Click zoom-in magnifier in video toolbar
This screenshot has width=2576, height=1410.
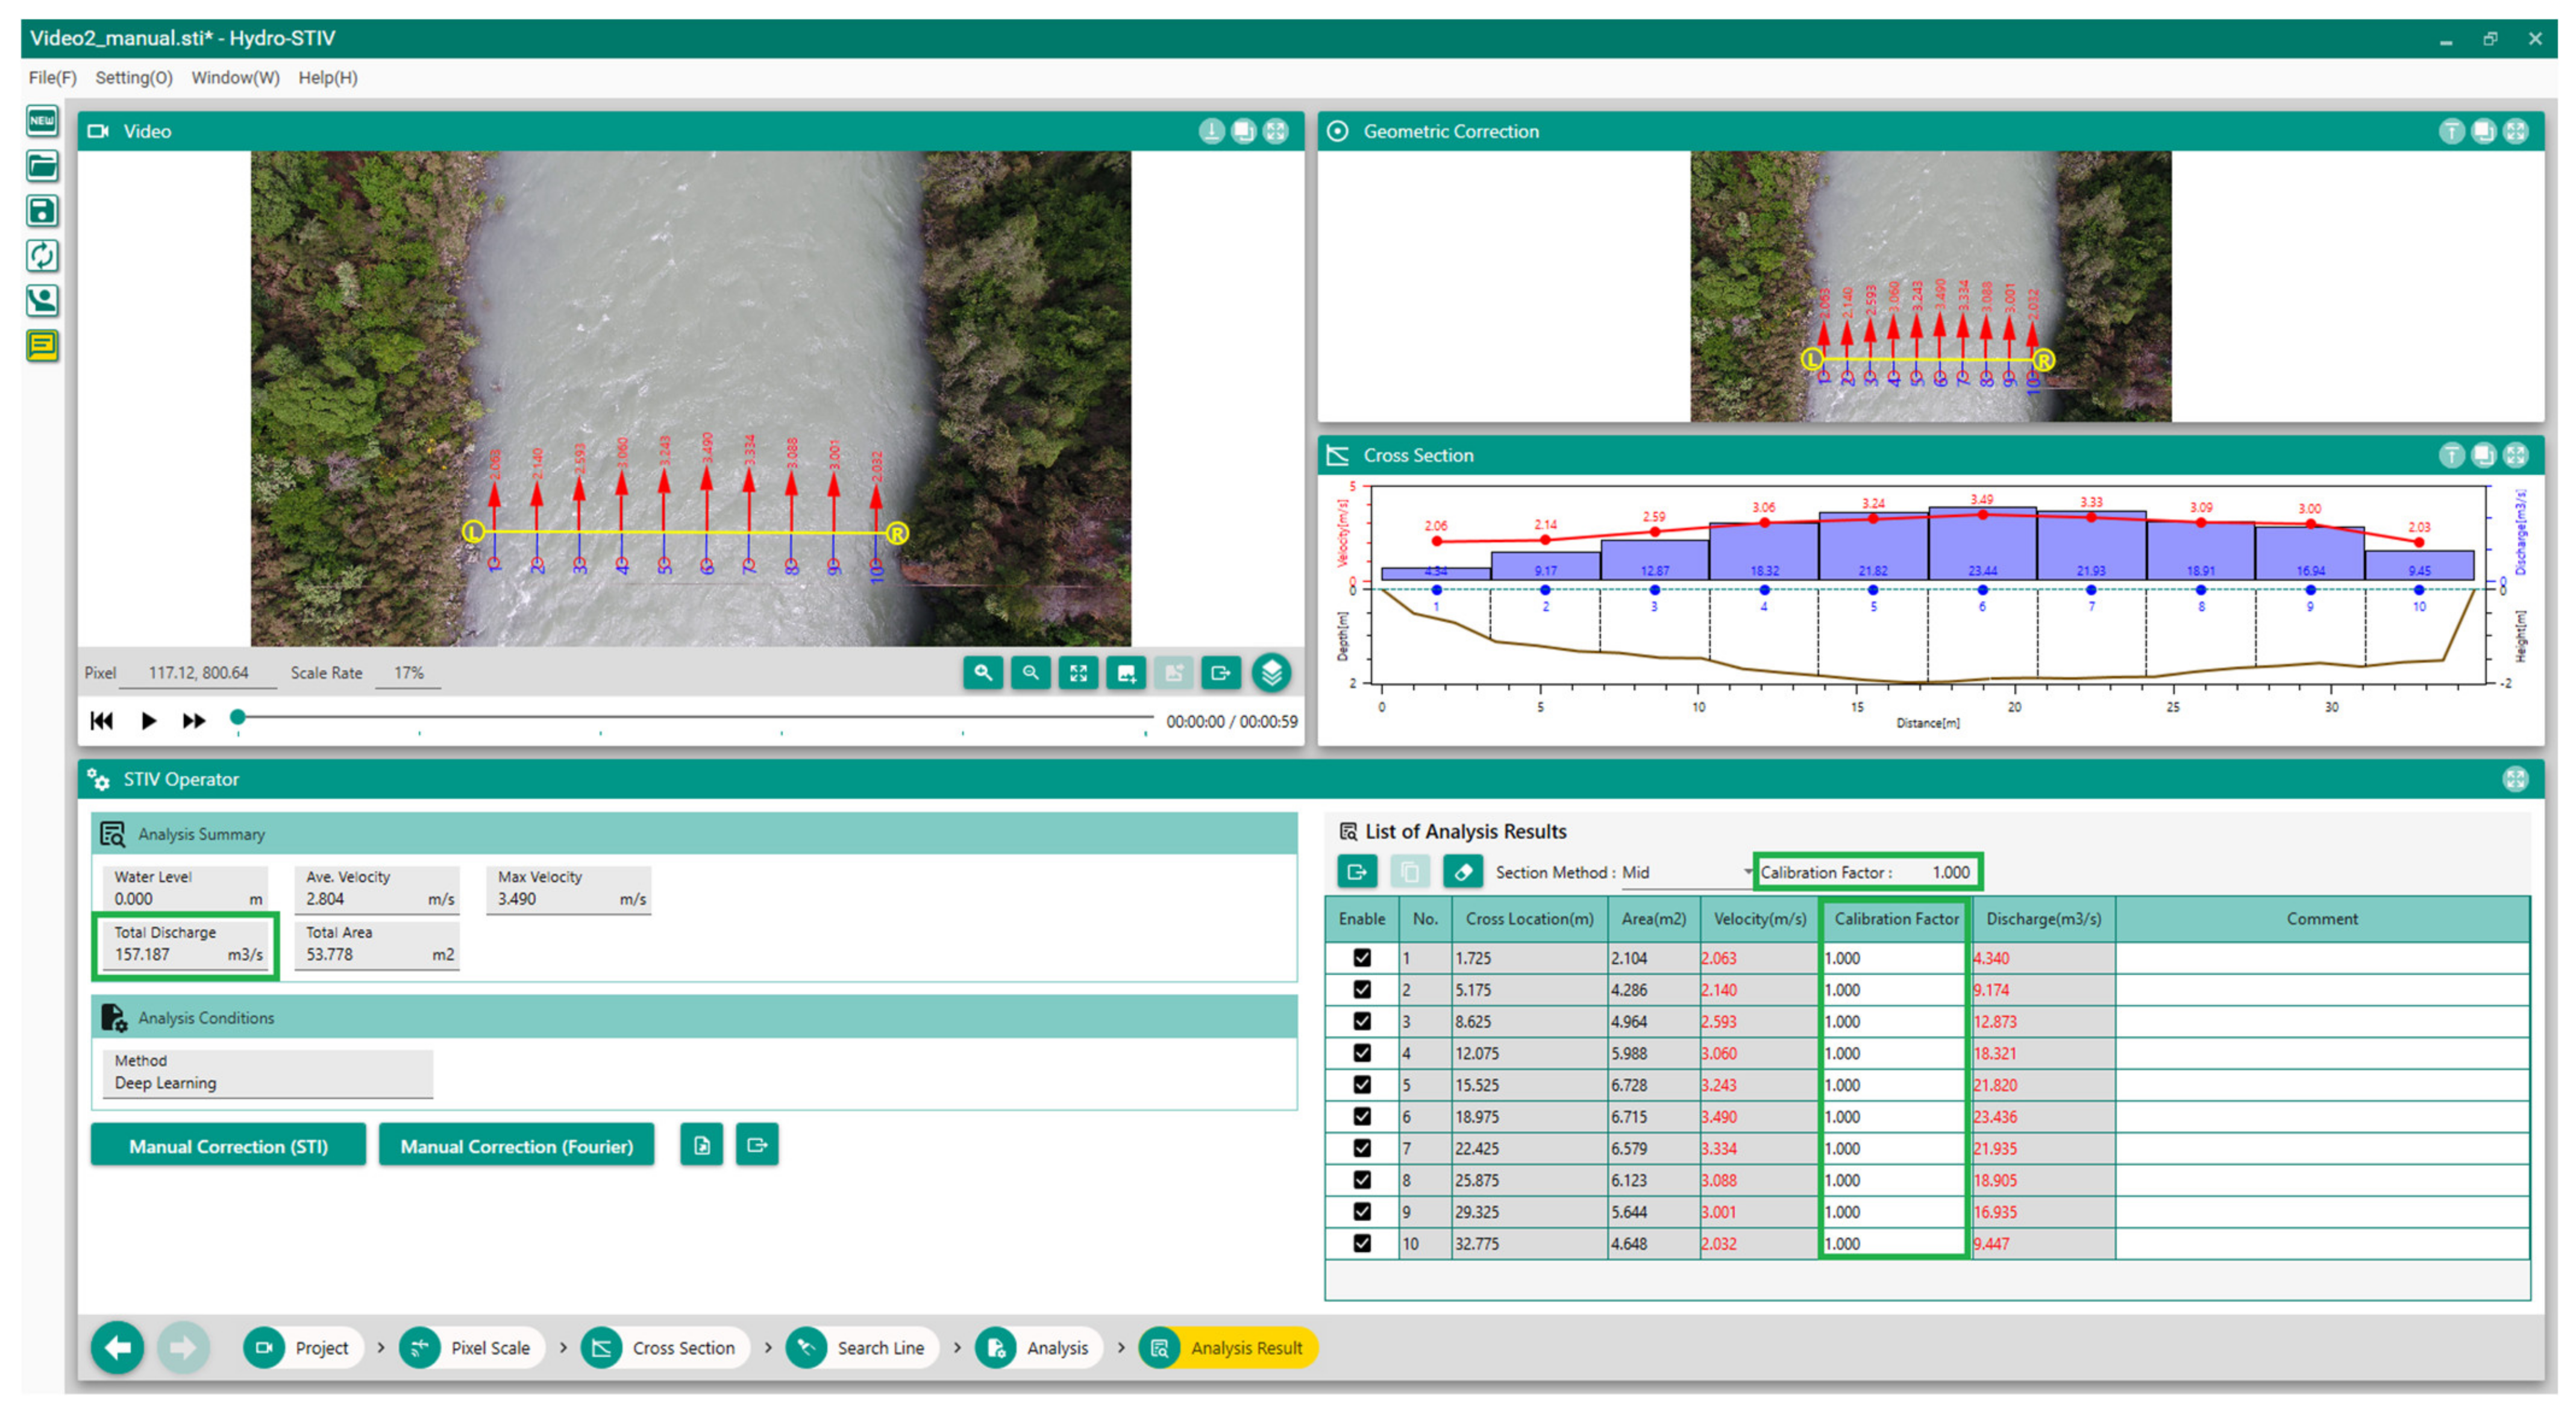coord(983,673)
